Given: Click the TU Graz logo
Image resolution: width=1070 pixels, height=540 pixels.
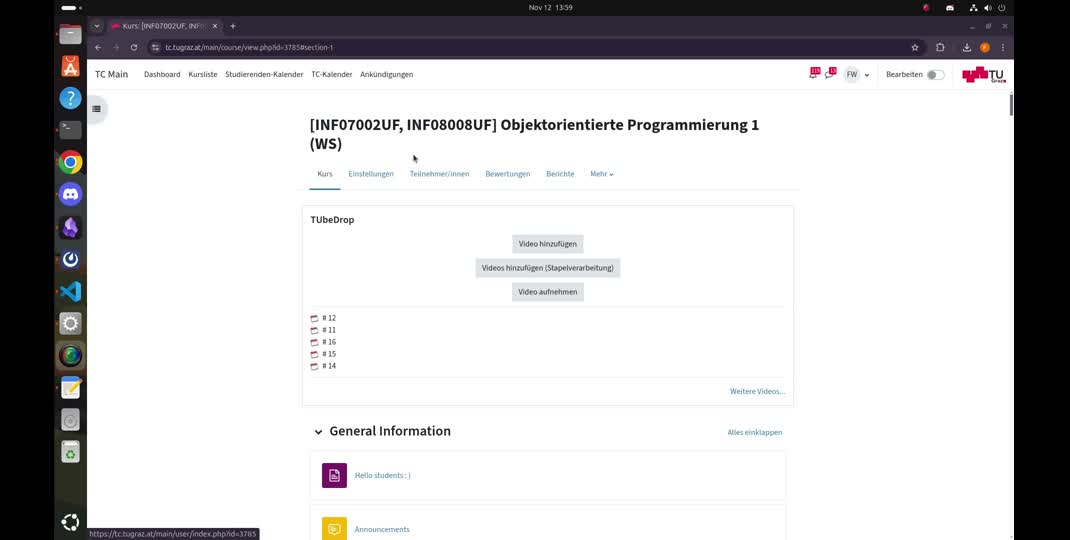Looking at the screenshot, I should pyautogui.click(x=983, y=74).
